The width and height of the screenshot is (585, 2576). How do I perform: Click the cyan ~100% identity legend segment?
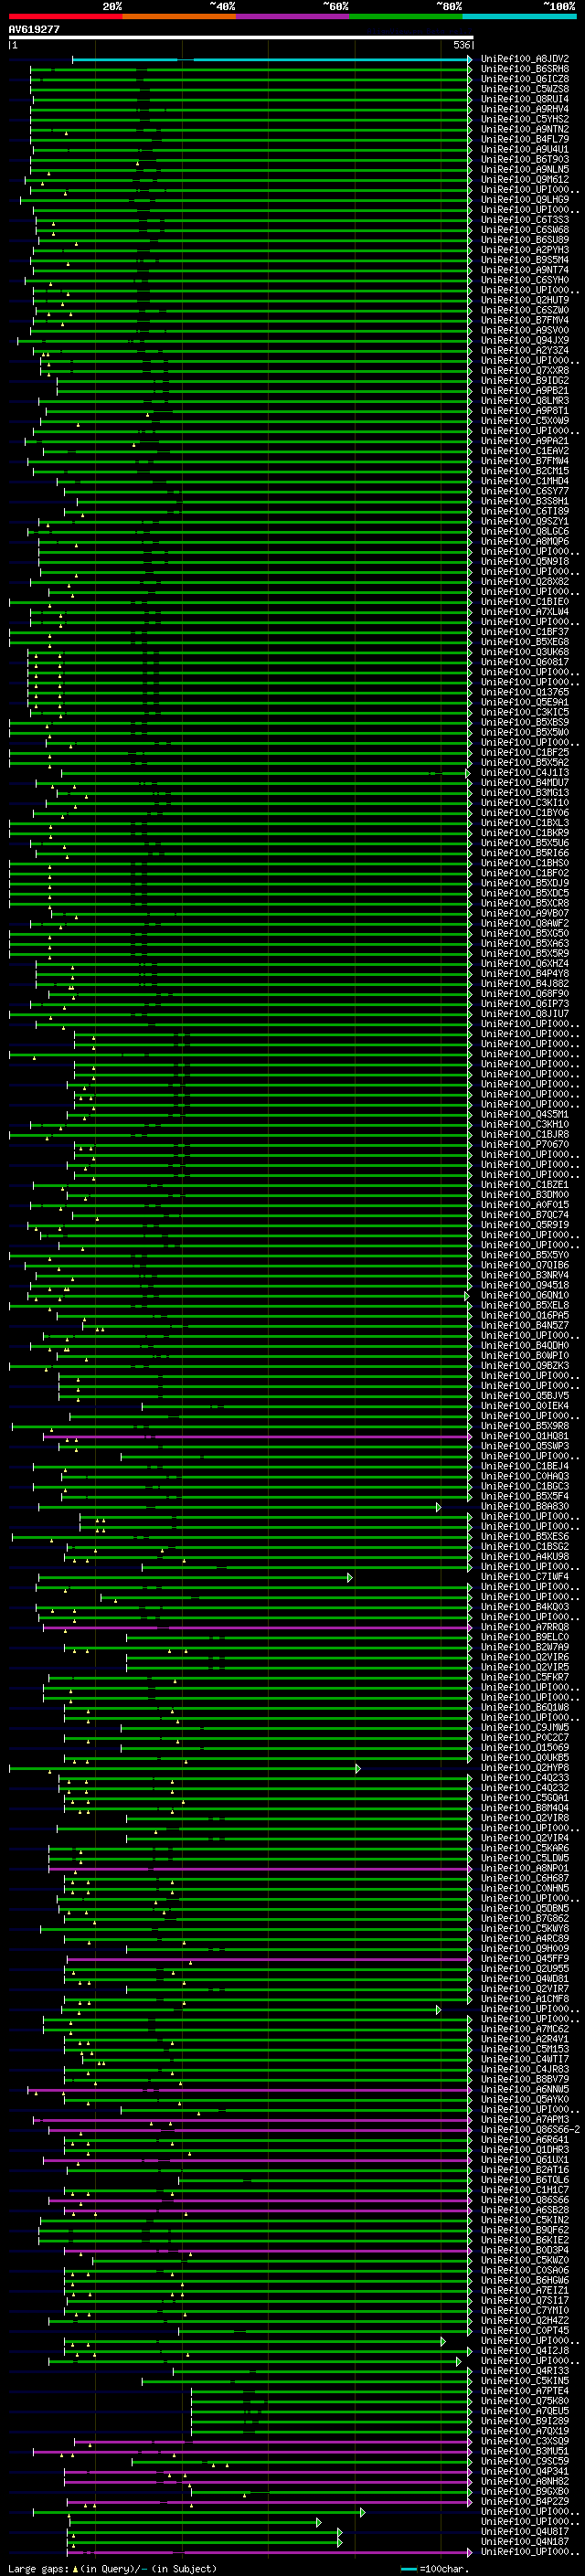pyautogui.click(x=520, y=16)
